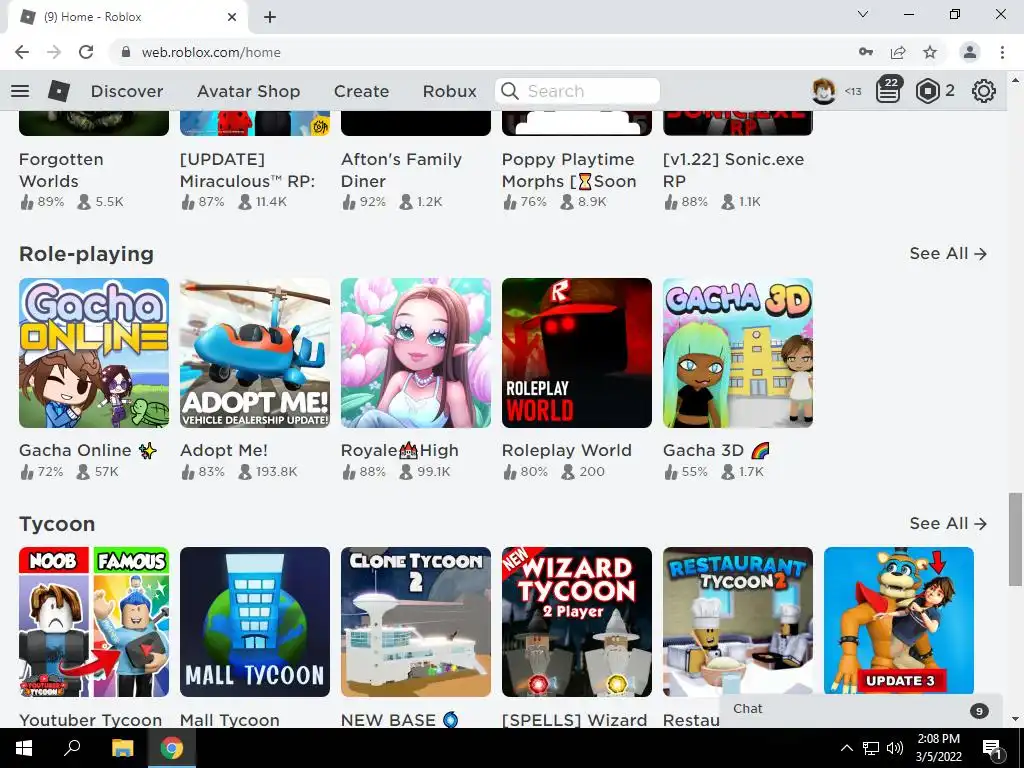The width and height of the screenshot is (1024, 768).
Task: Open Wizard Tycoon 2 Player thumbnail
Action: (577, 622)
